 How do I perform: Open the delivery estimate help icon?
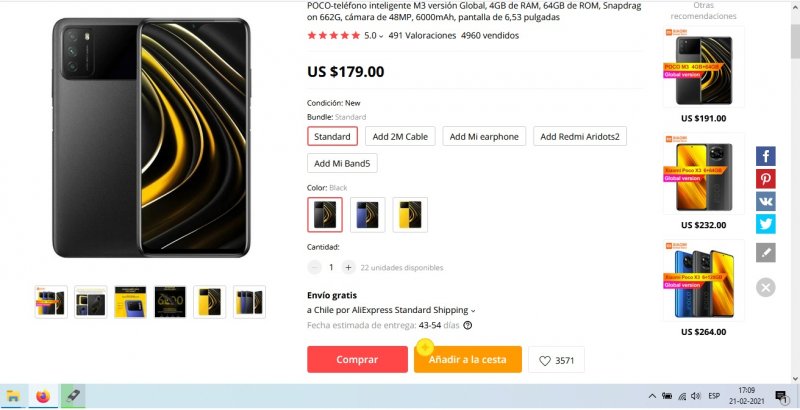click(x=468, y=325)
